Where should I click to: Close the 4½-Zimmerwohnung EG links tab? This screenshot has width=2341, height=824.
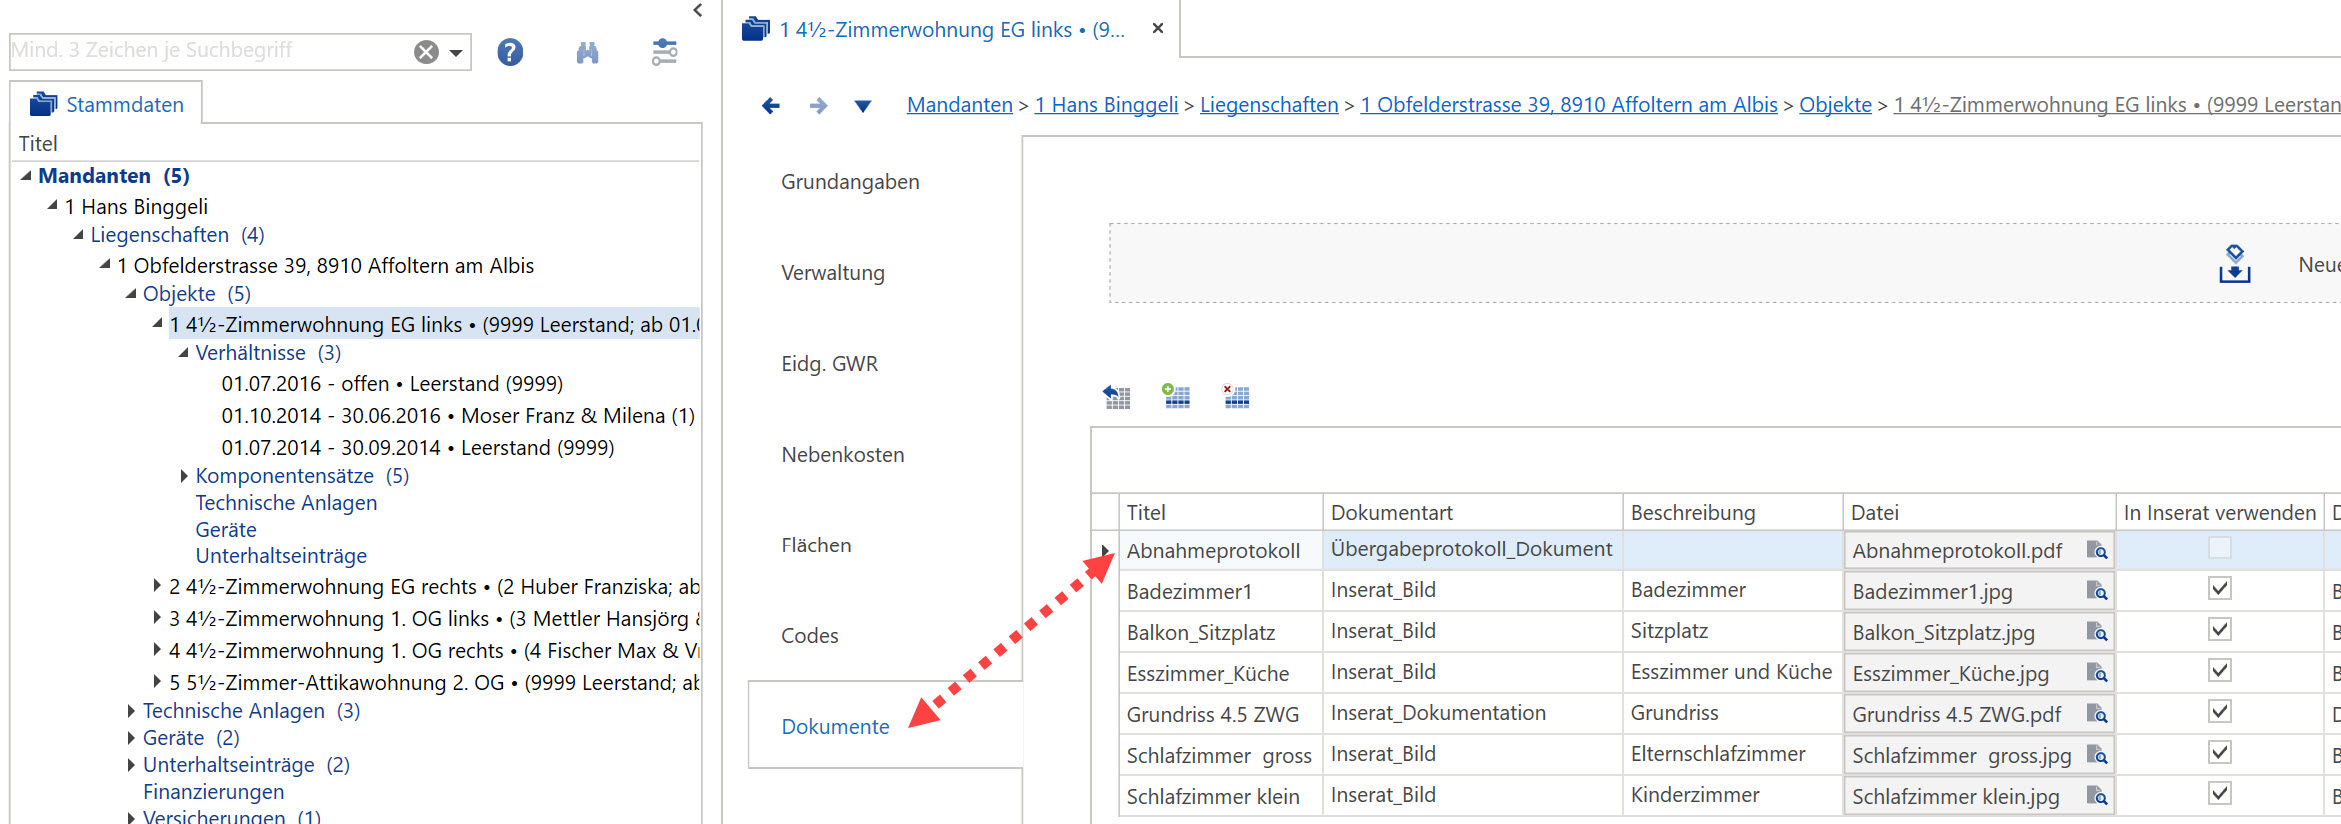click(1158, 28)
